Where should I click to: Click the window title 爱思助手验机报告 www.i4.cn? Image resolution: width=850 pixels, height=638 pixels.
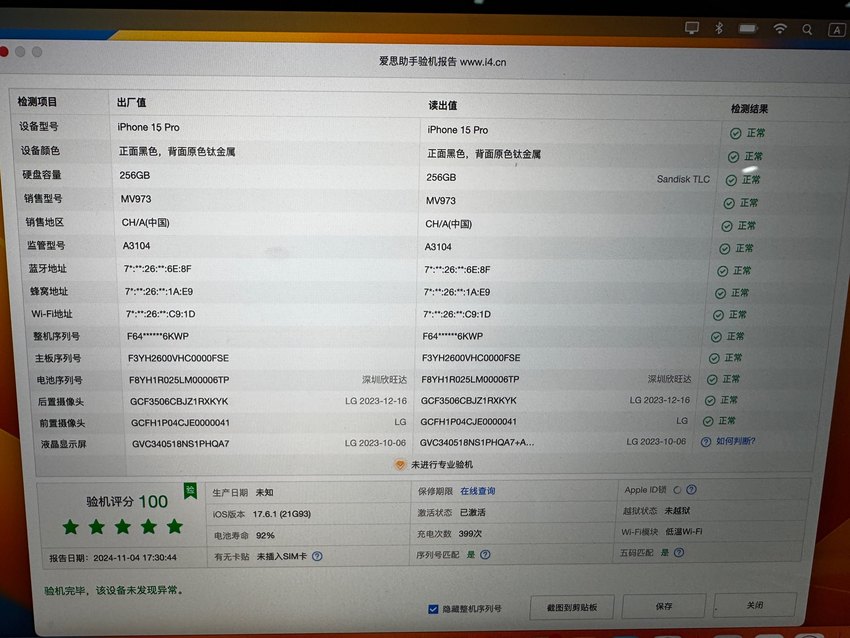coord(442,62)
